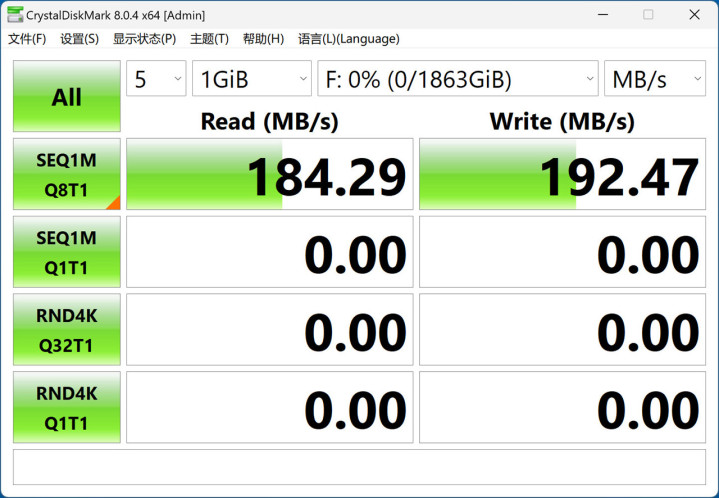This screenshot has width=719, height=498.
Task: Open the 显示状态(P) menu
Action: (x=144, y=39)
